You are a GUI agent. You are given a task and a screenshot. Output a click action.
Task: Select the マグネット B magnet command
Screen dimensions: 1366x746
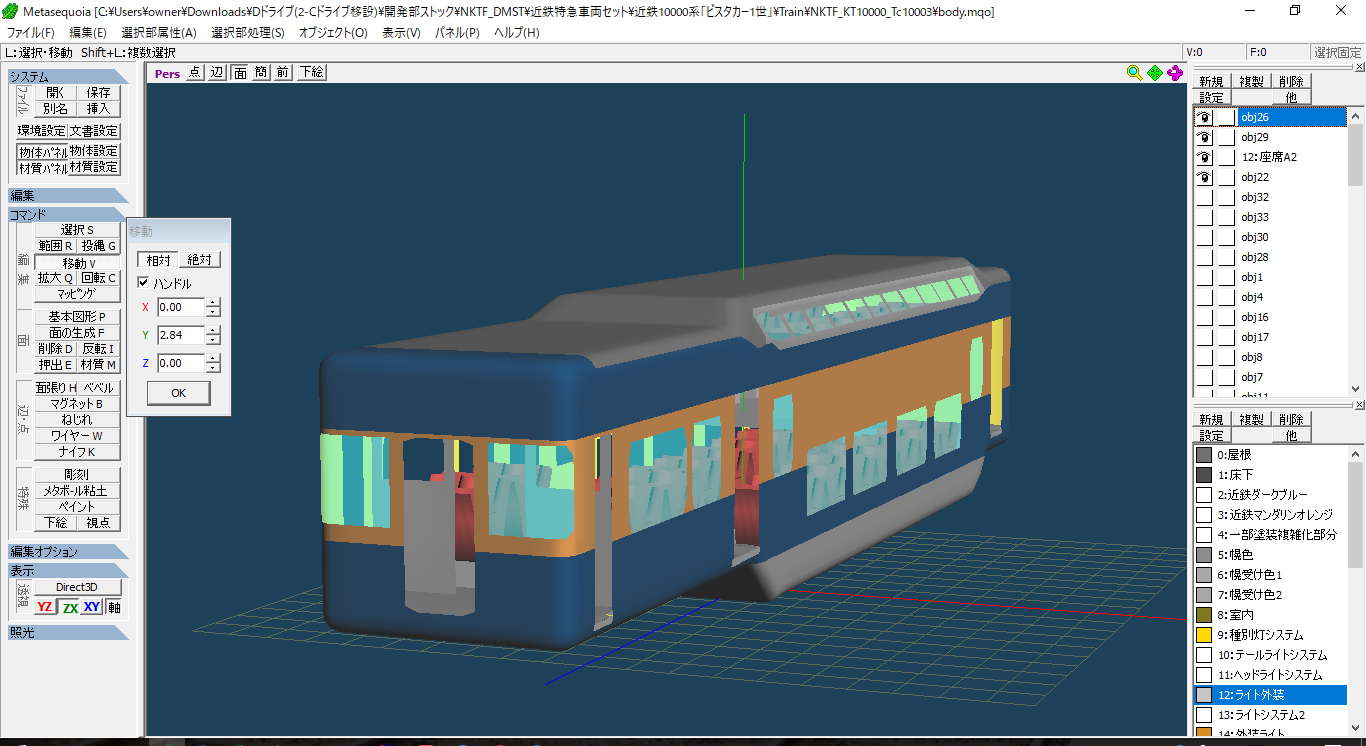[77, 404]
